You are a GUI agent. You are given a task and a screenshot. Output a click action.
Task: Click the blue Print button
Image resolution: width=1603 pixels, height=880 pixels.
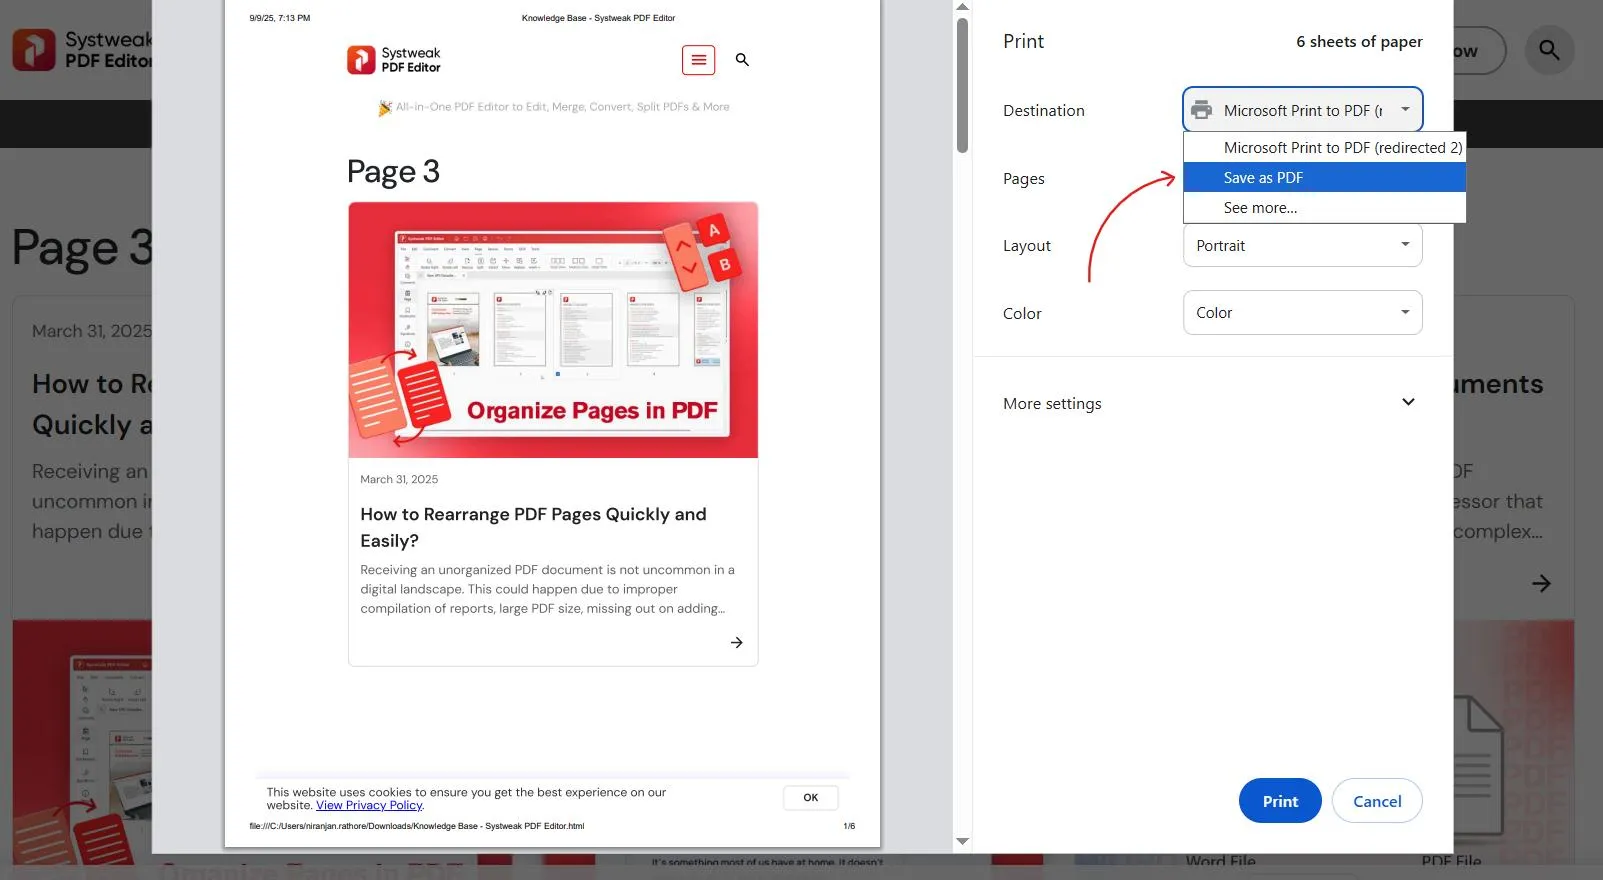(1280, 801)
